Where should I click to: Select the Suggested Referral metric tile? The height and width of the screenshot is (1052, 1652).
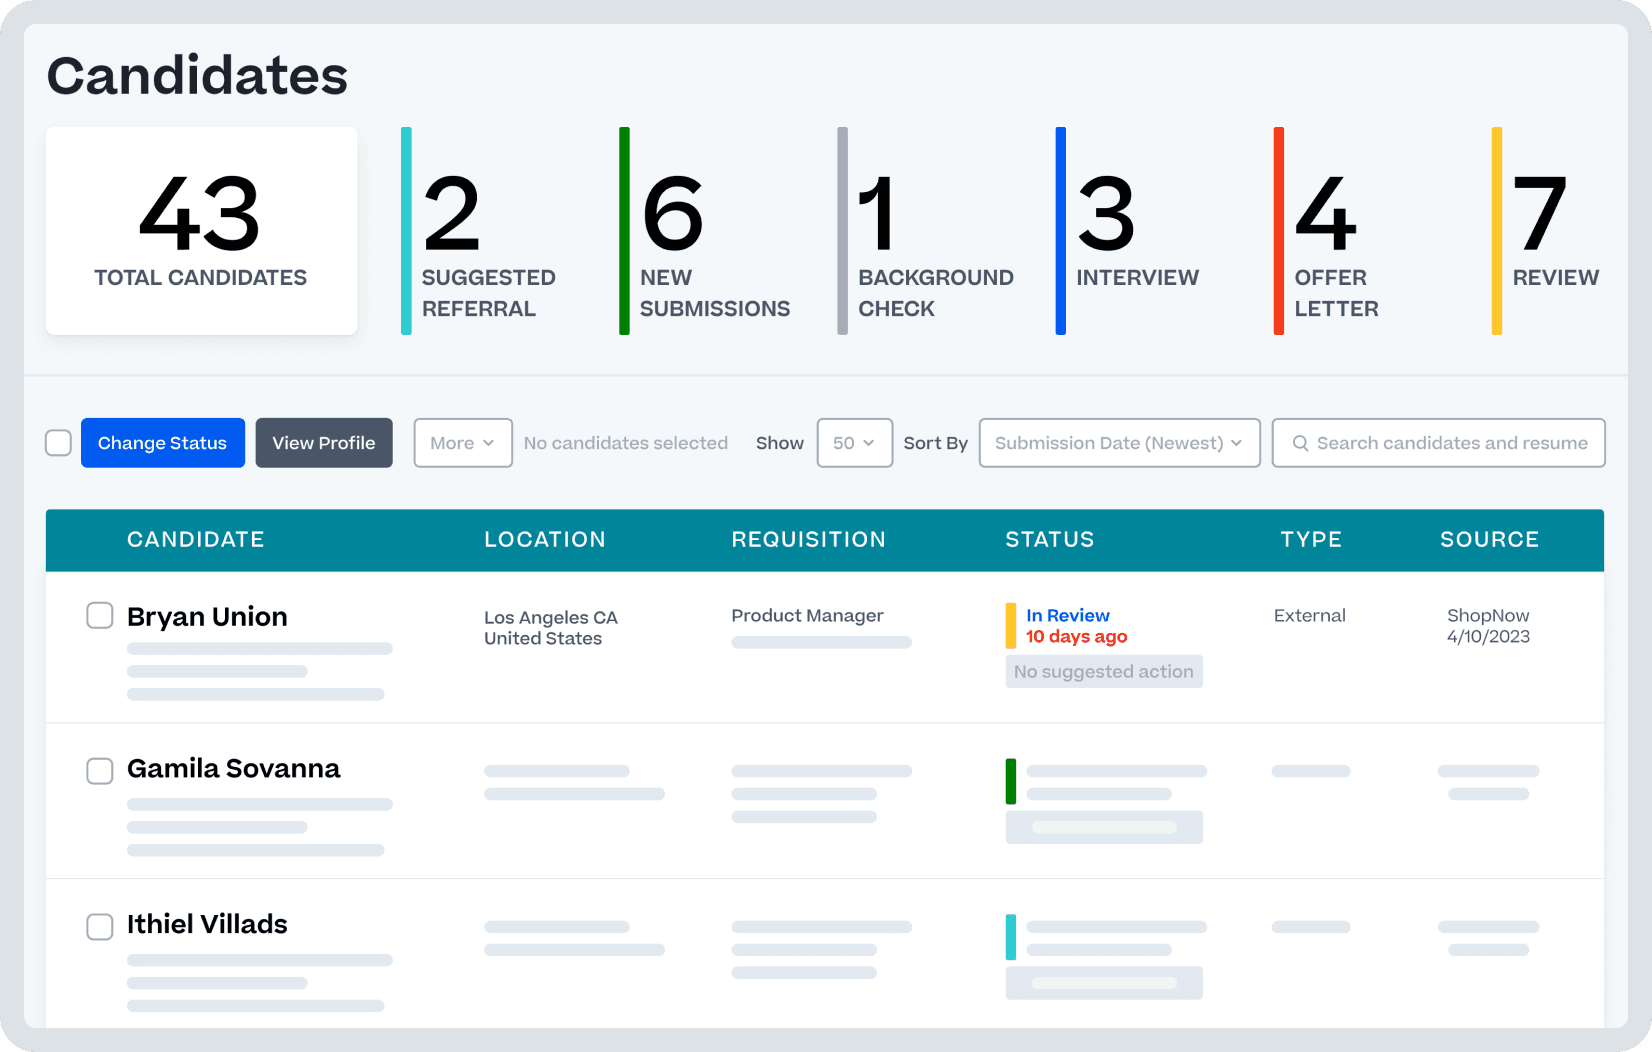(x=480, y=231)
